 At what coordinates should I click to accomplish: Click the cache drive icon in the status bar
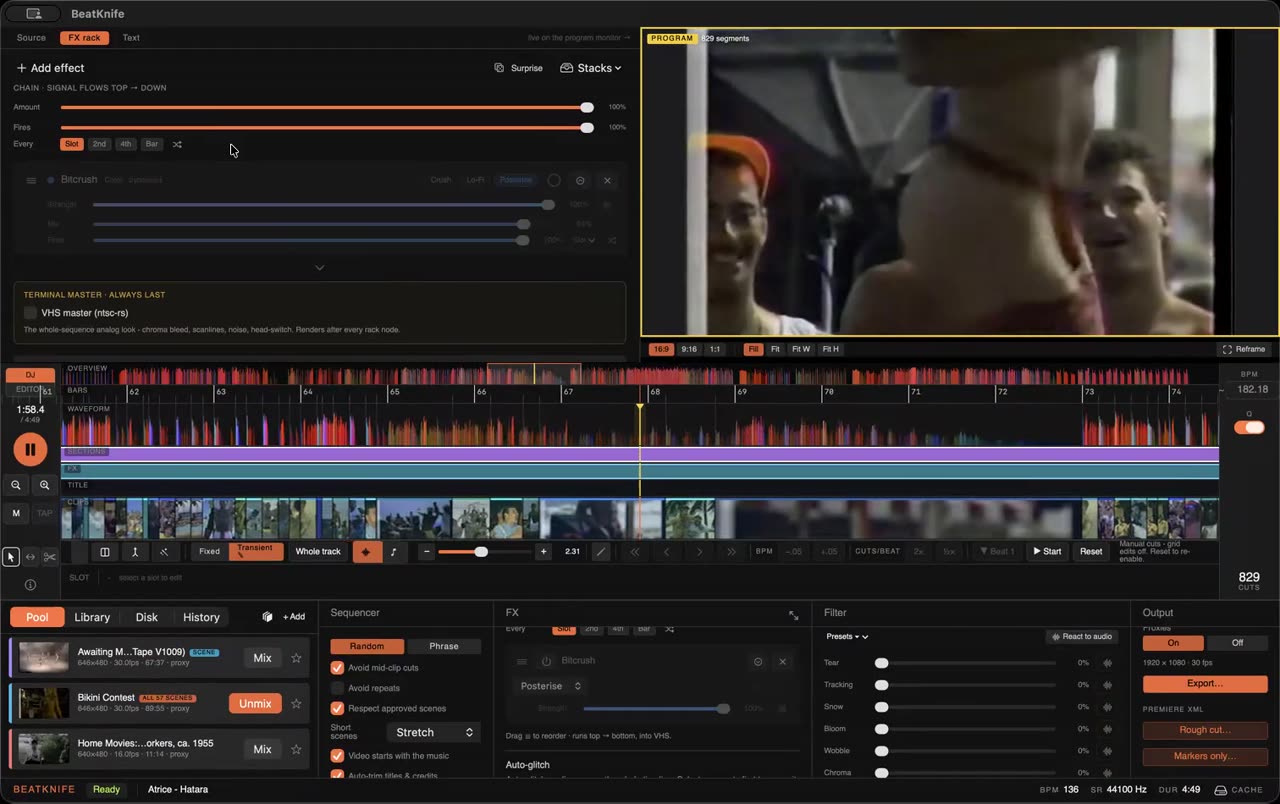(x=1219, y=790)
